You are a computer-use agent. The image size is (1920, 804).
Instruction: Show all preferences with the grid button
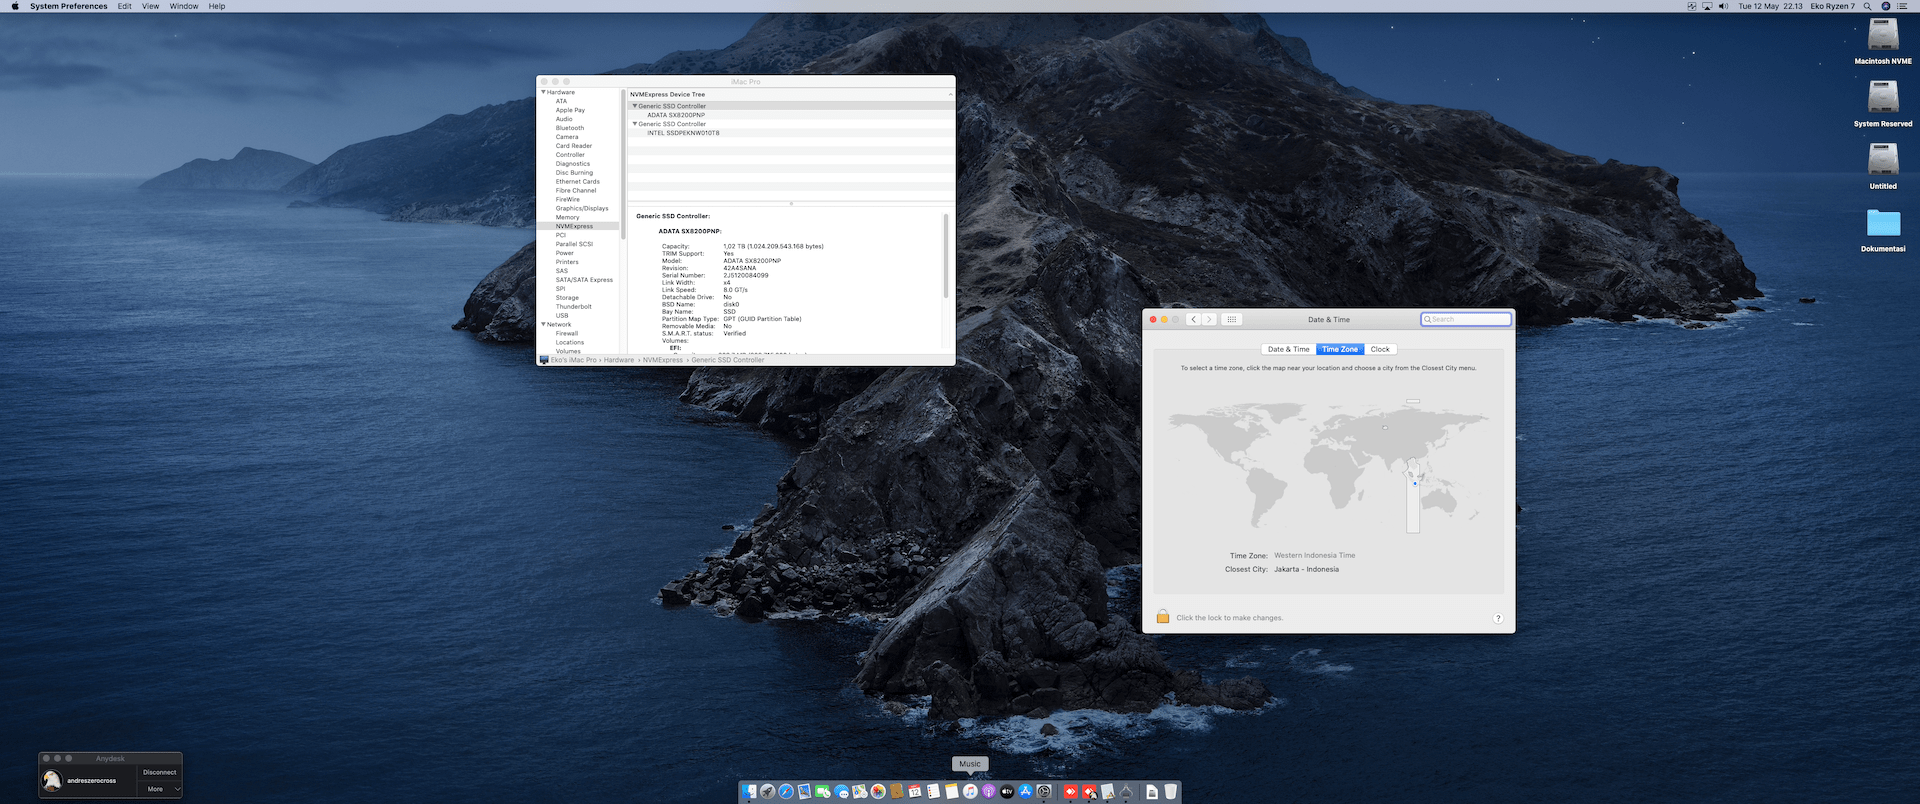click(1232, 320)
